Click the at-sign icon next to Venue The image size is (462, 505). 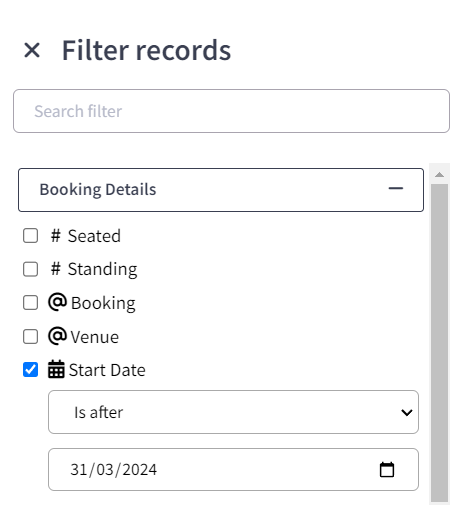[x=57, y=336]
